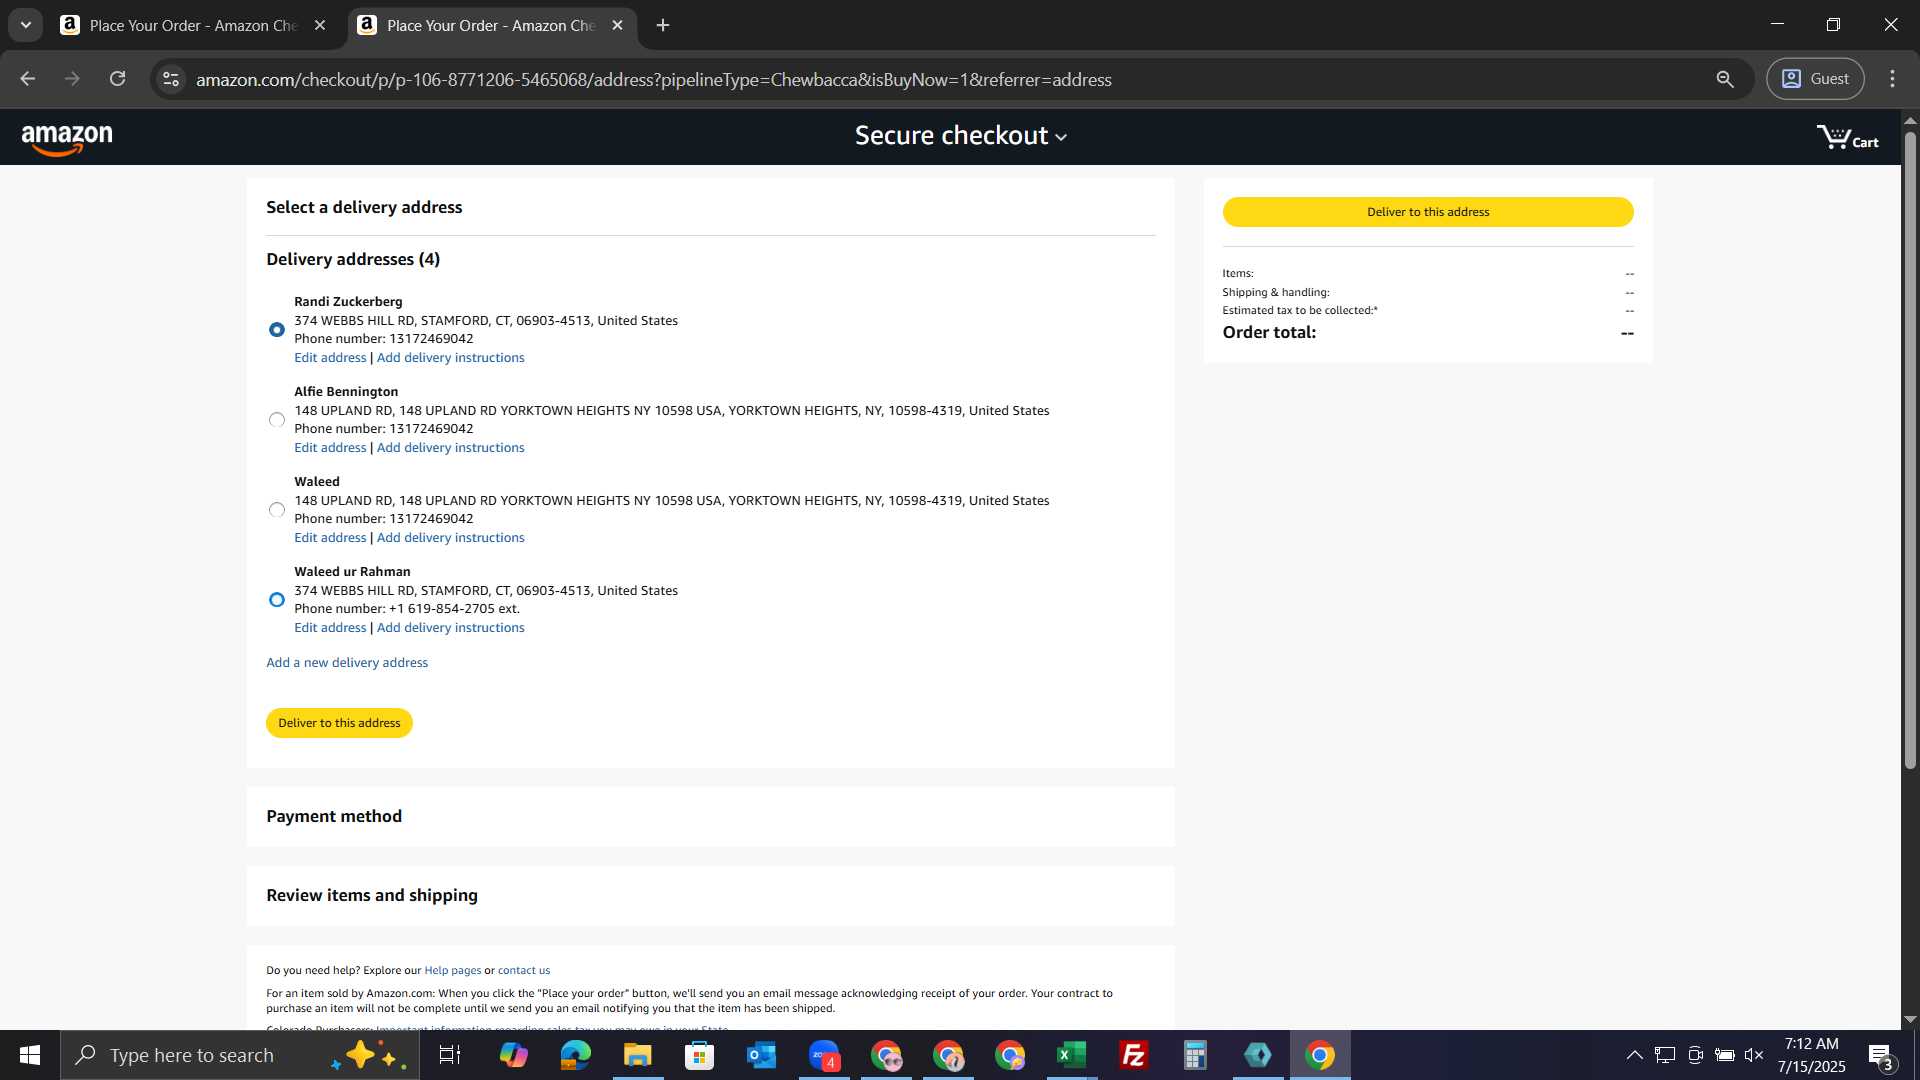Open Outlook from taskbar
Image resolution: width=1920 pixels, height=1080 pixels.
click(x=761, y=1055)
